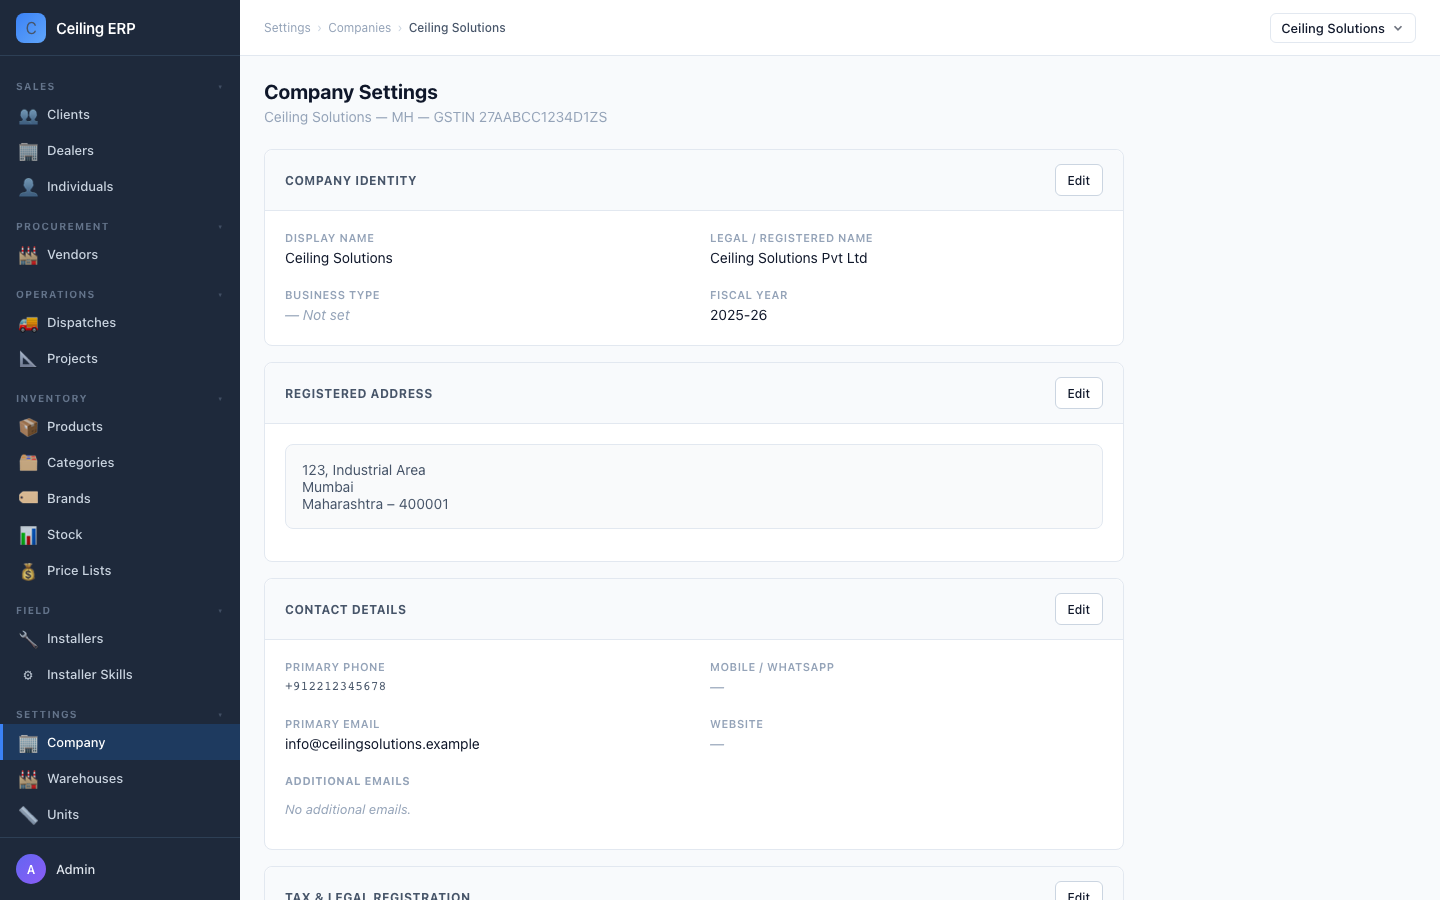The width and height of the screenshot is (1440, 900).
Task: Go to Dispatches page
Action: click(120, 323)
